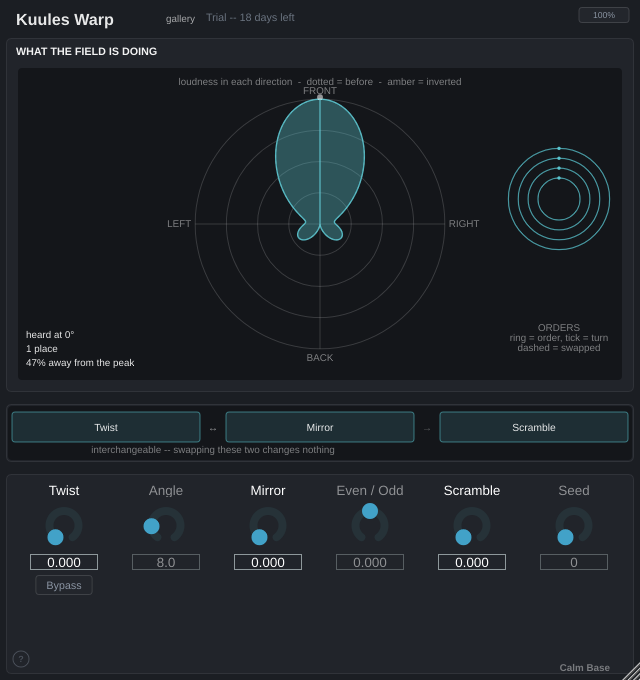Click the Mirror value field 0.000

tap(268, 562)
